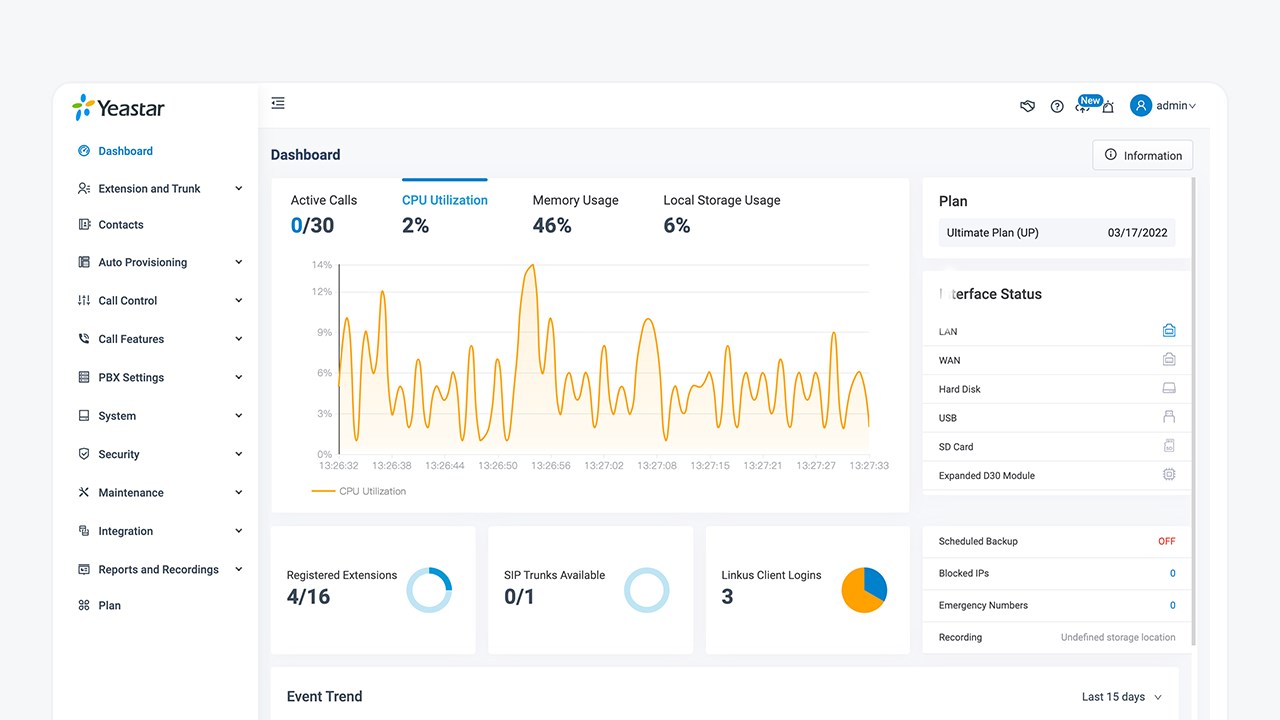The image size is (1280, 720).
Task: Switch to the Local Storage Usage tab
Action: pos(722,214)
